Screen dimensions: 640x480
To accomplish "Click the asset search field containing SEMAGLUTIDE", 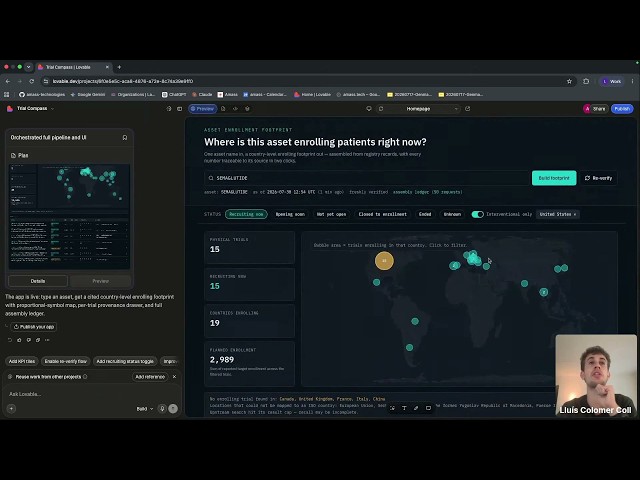I will click(366, 178).
